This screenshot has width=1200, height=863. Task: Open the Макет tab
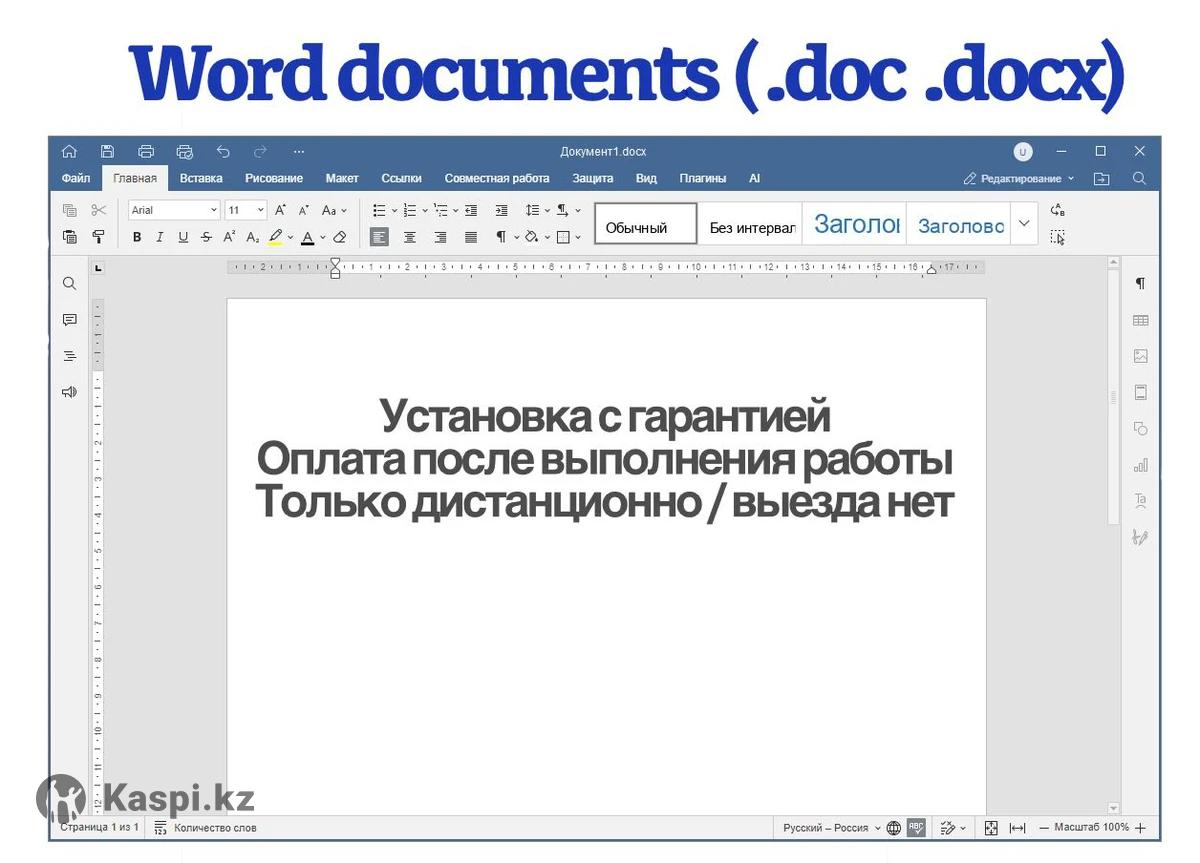(x=341, y=178)
